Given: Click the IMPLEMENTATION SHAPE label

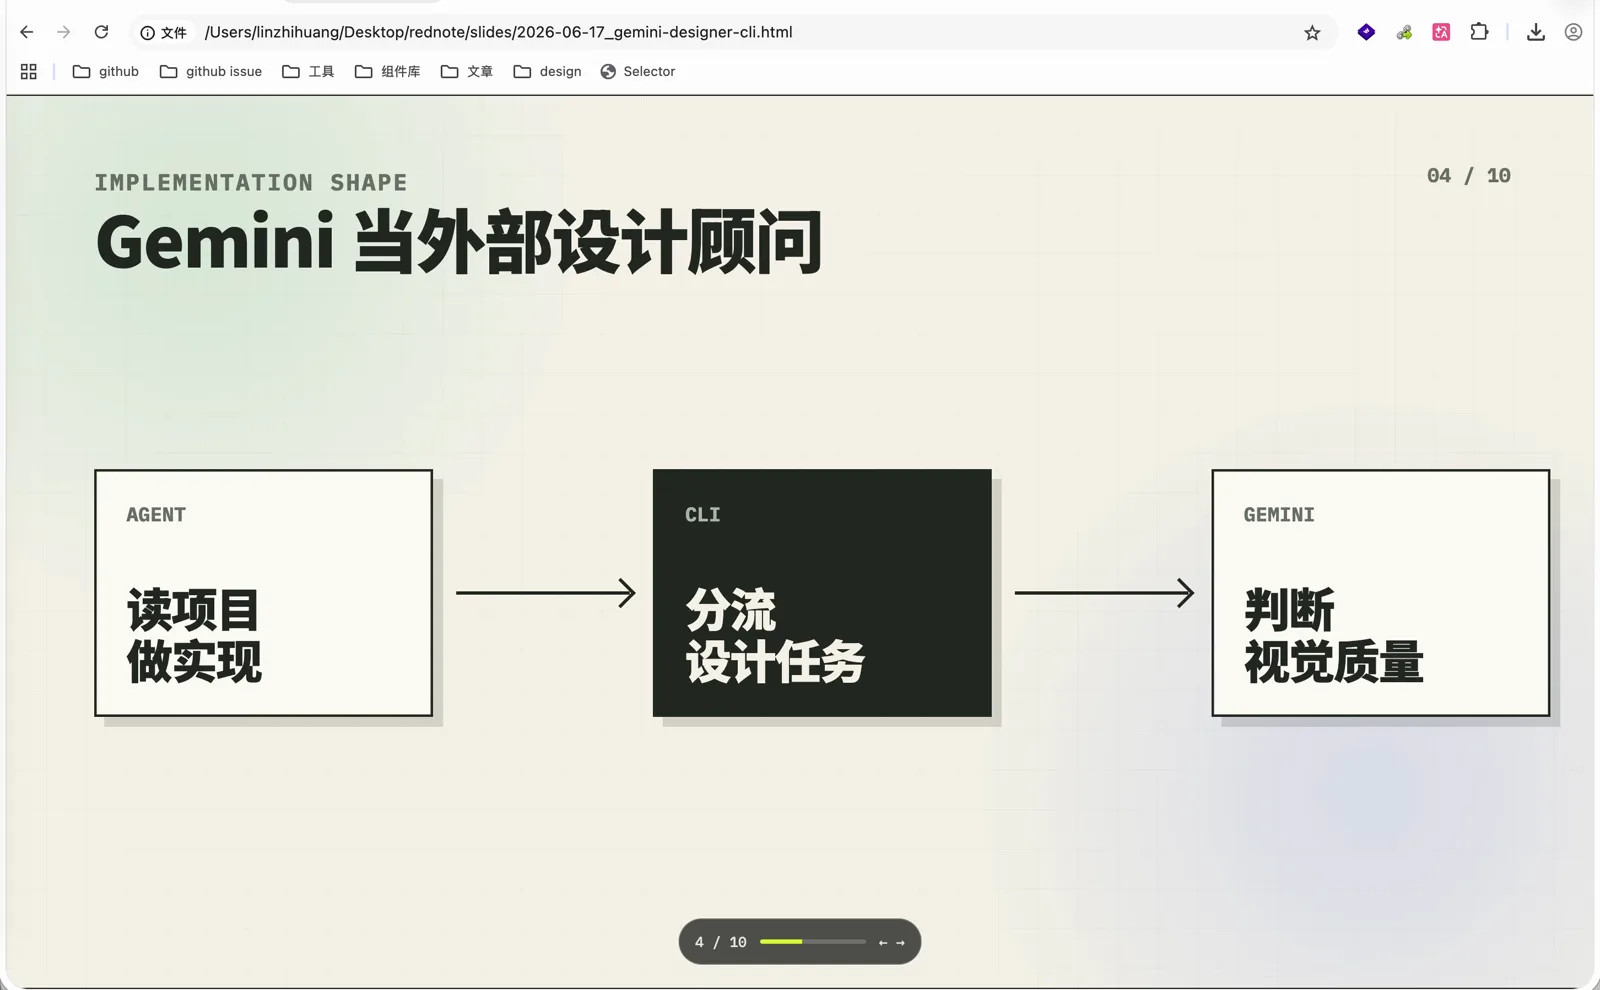Looking at the screenshot, I should pyautogui.click(x=251, y=183).
